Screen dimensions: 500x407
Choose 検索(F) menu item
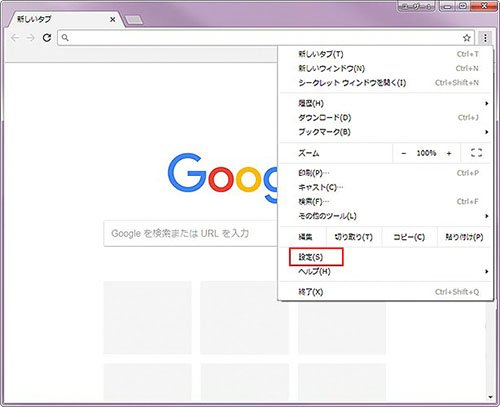click(386, 202)
